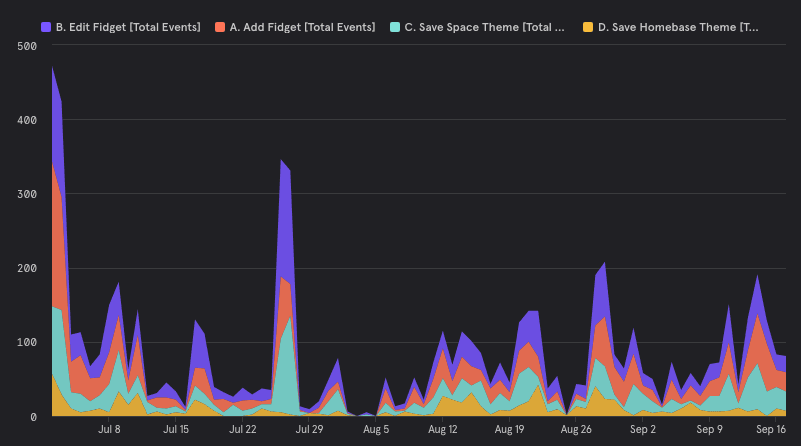Select the Aug 5 date label
This screenshot has height=446, width=801.
point(376,429)
